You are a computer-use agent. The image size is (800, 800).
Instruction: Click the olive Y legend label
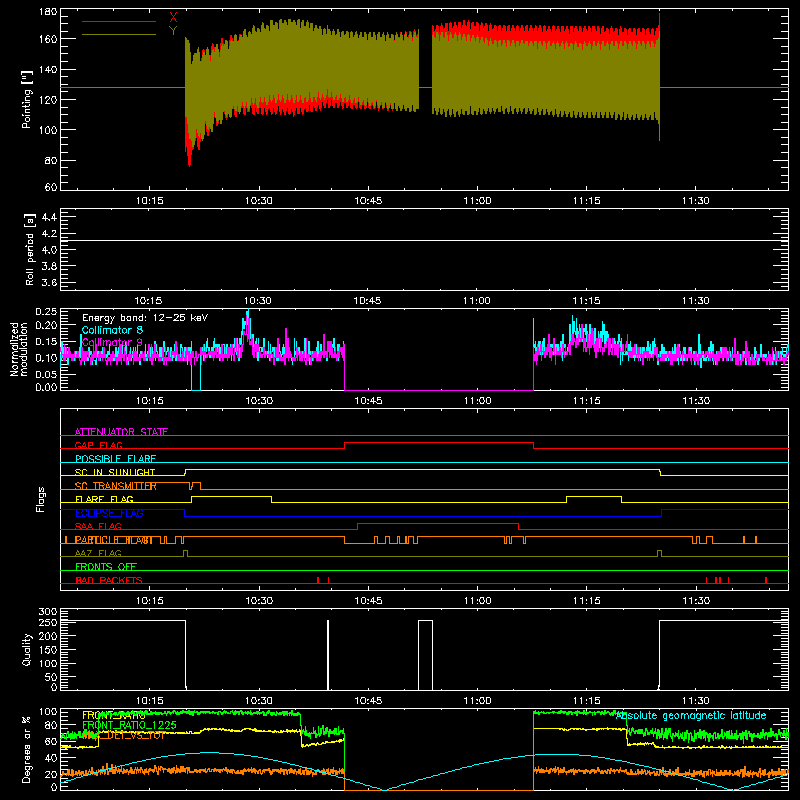(x=173, y=31)
